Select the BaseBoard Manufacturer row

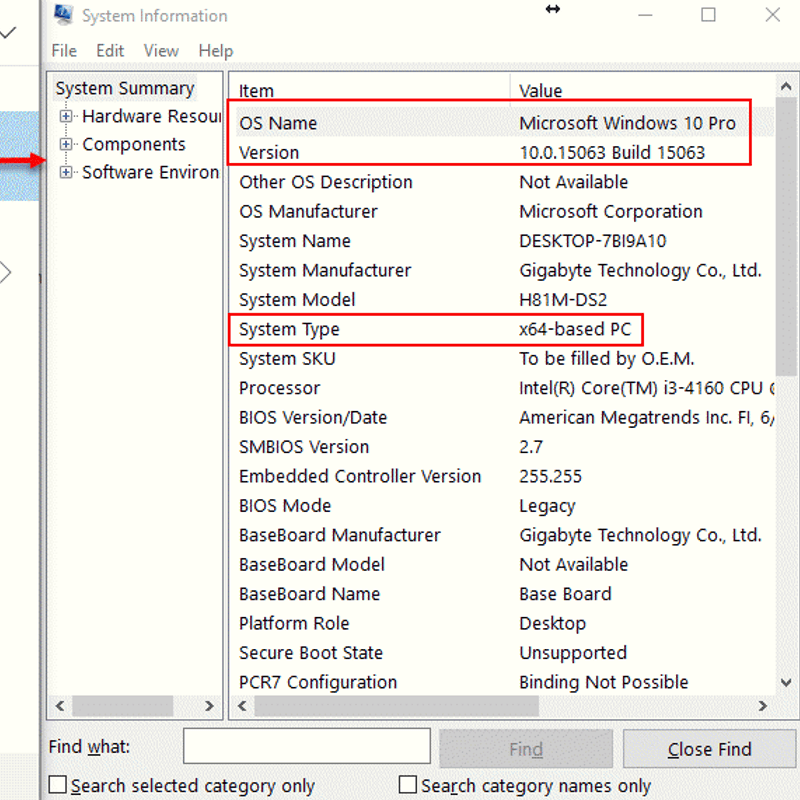[x=505, y=535]
